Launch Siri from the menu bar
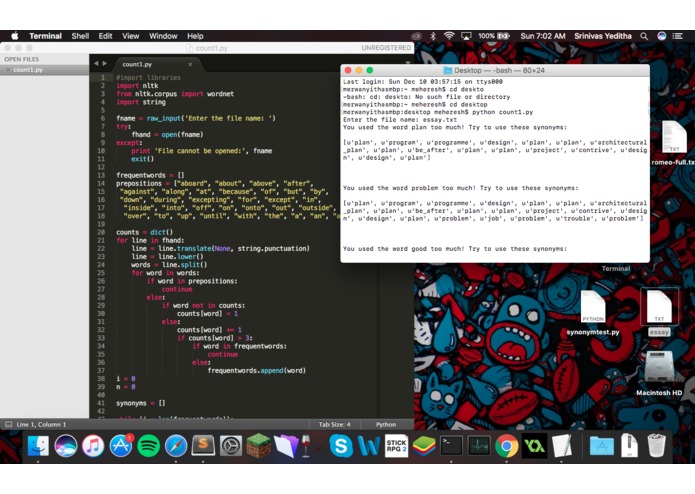Image resolution: width=695 pixels, height=494 pixels. tap(661, 36)
